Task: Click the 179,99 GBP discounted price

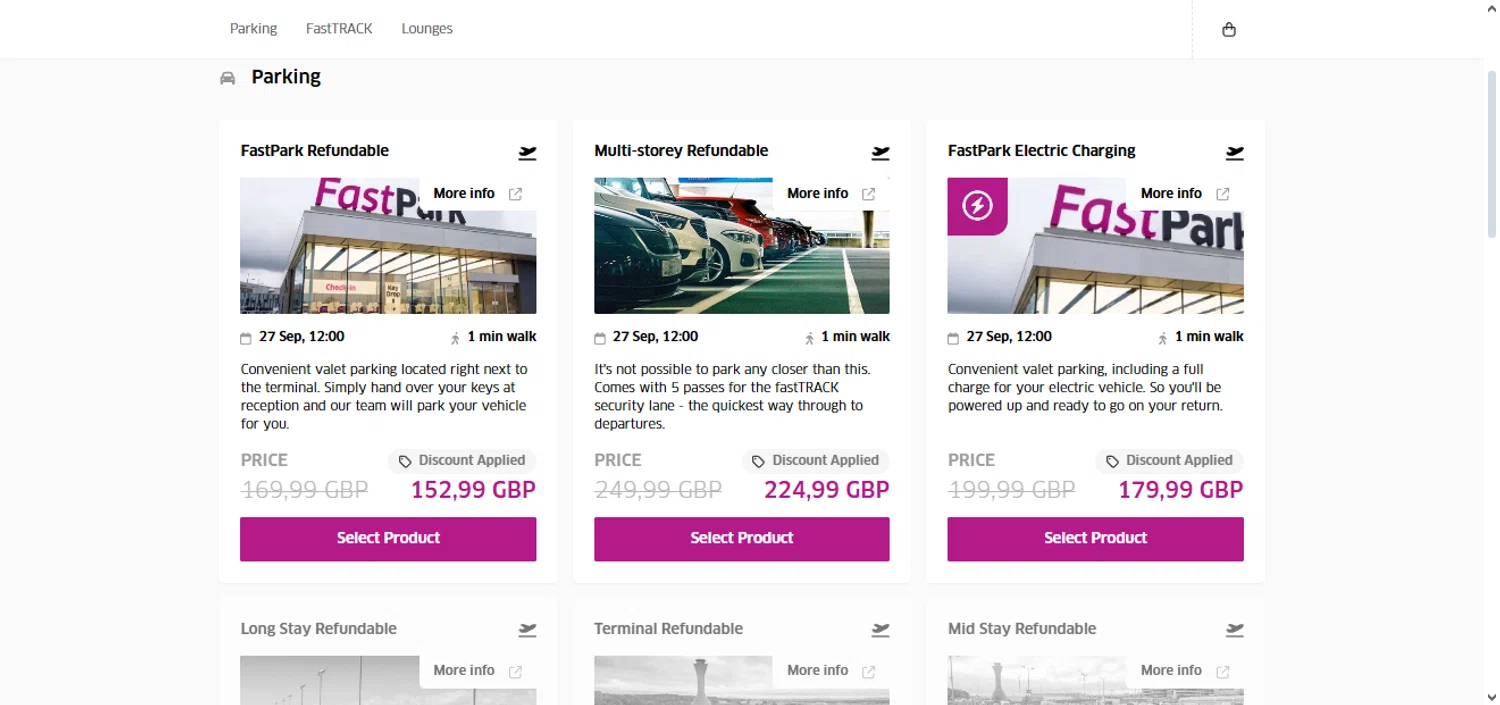Action: (x=1180, y=490)
